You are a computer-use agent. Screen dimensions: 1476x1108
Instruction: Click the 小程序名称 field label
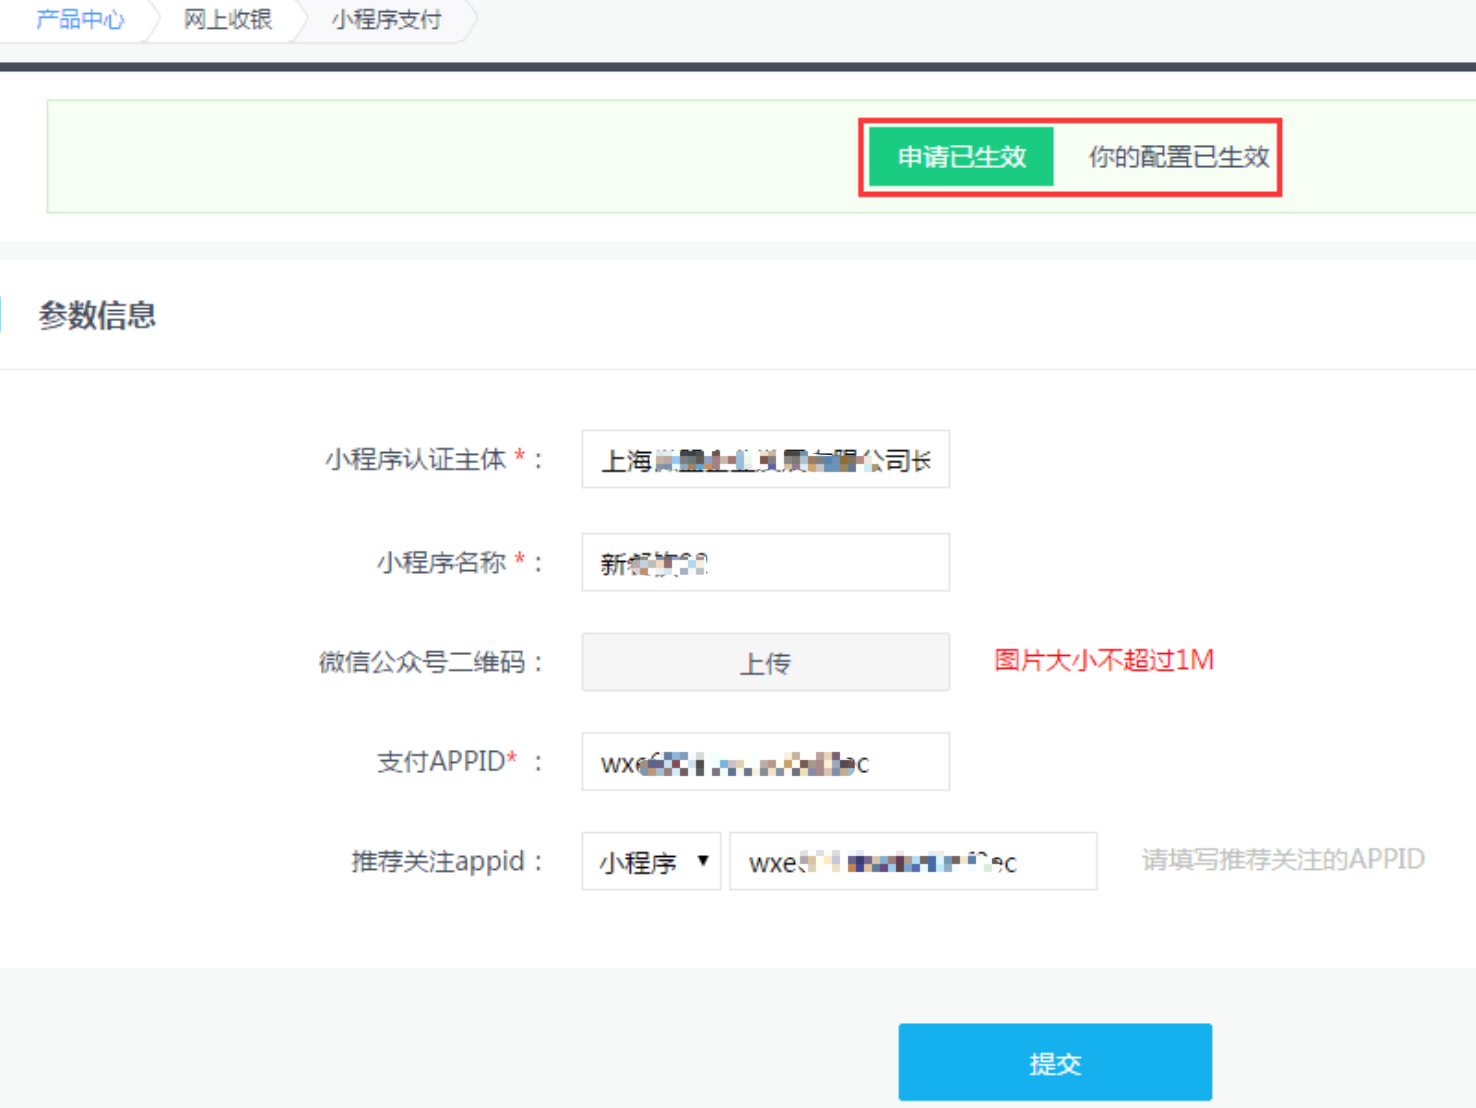point(441,563)
